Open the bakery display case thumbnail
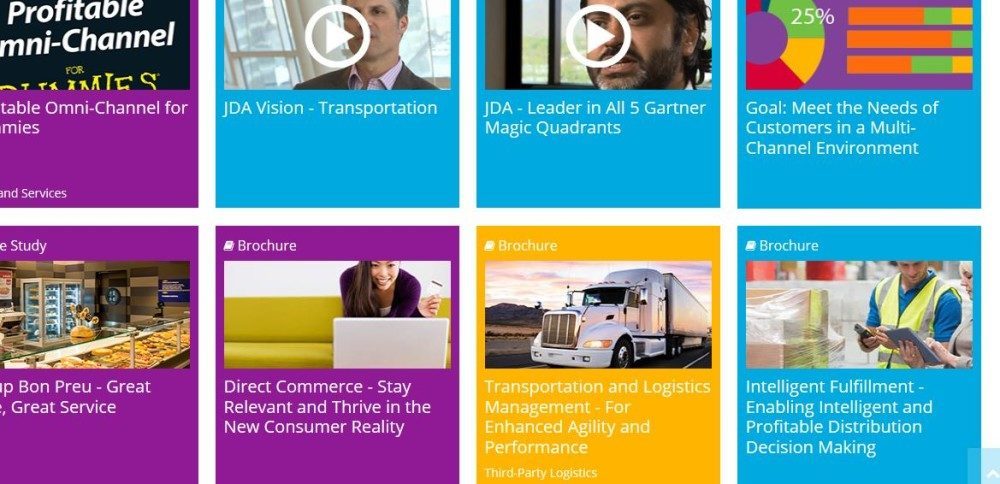Viewport: 1000px width, 484px height. pyautogui.click(x=94, y=314)
